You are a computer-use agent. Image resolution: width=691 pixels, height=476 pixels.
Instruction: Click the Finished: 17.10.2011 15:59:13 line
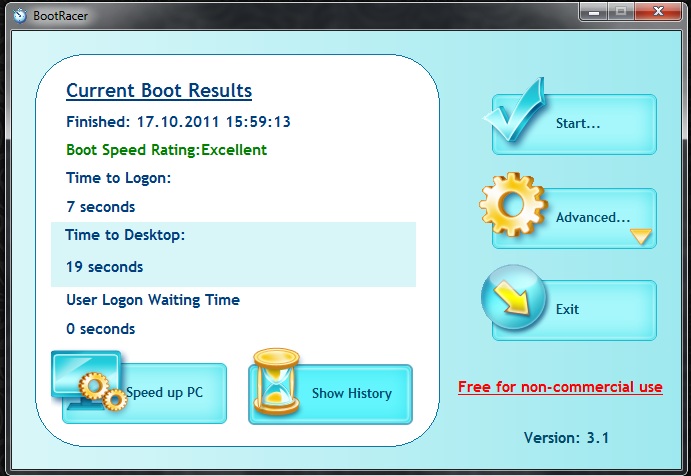tap(178, 122)
